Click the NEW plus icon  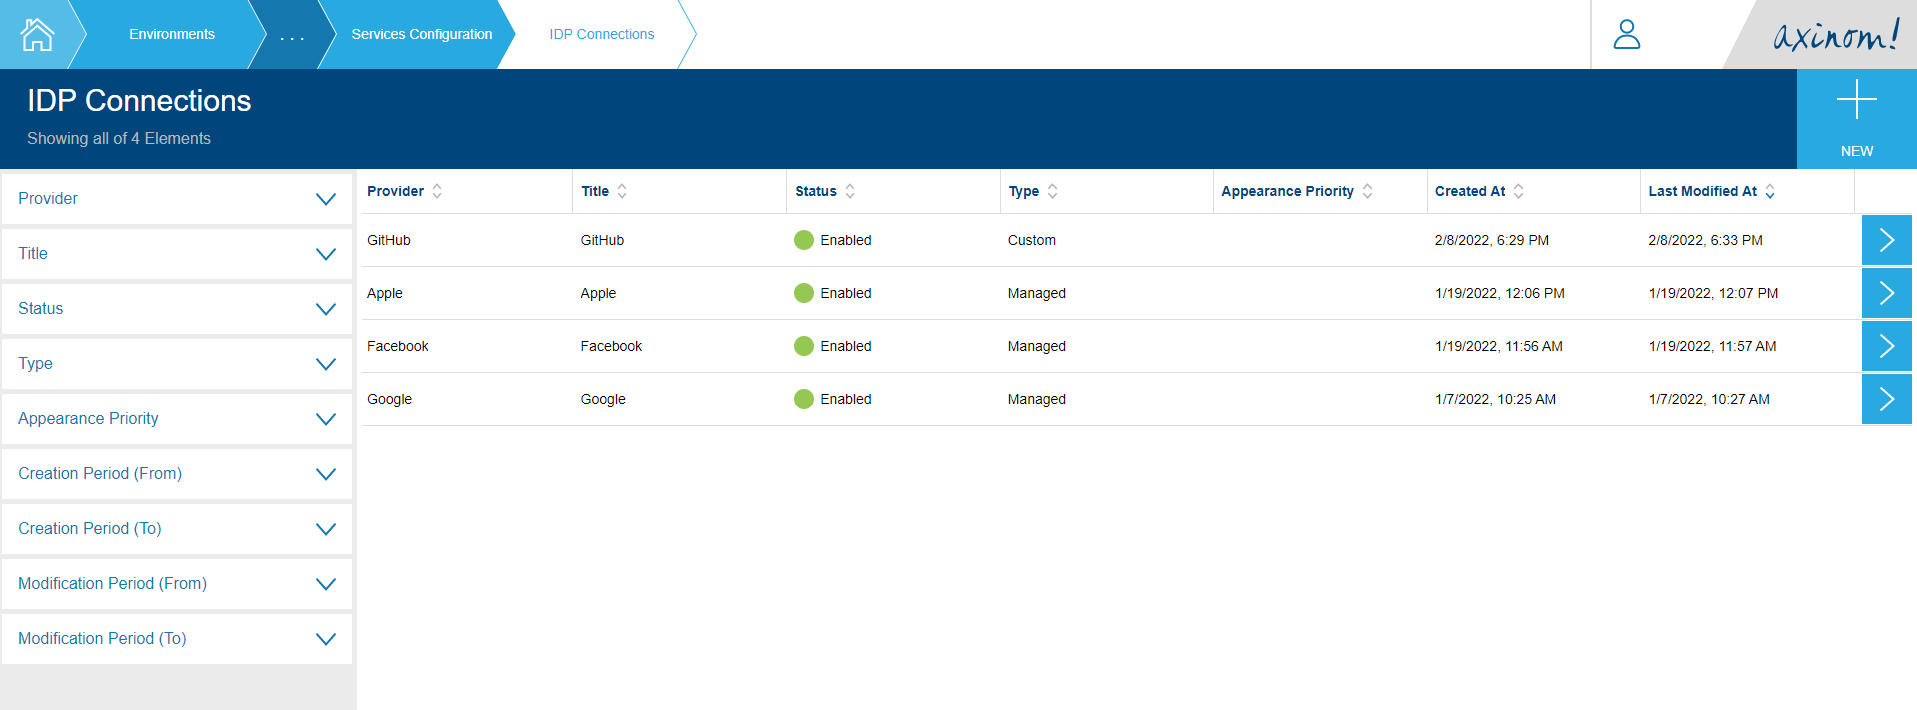tap(1856, 101)
